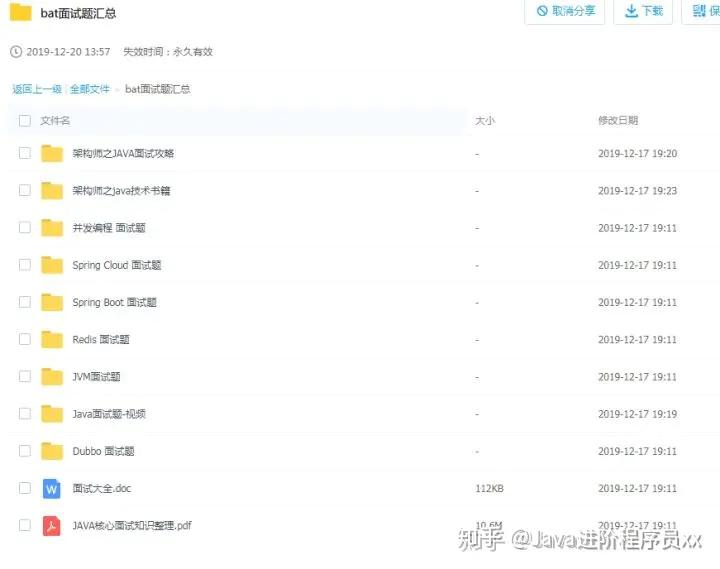720x569 pixels.
Task: Click the 下载 button
Action: pyautogui.click(x=643, y=11)
